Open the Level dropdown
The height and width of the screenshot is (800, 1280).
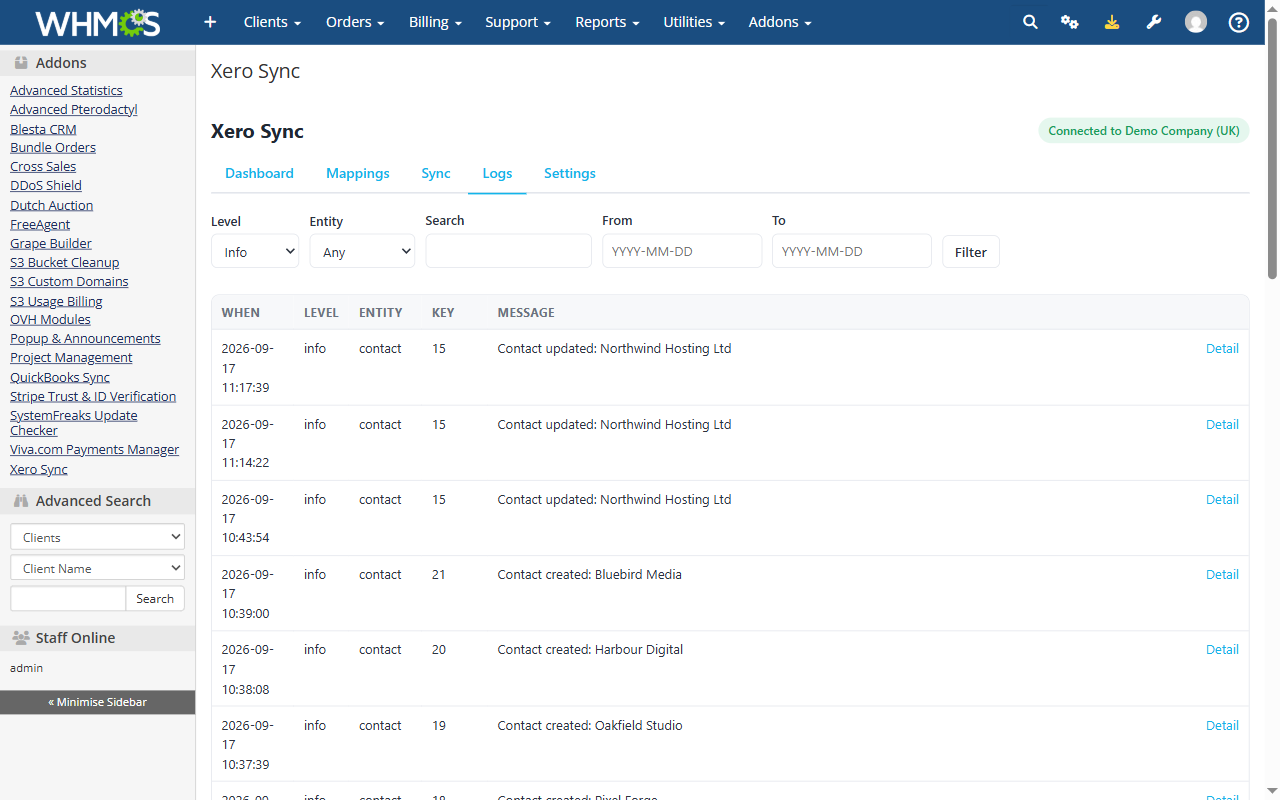click(x=255, y=251)
